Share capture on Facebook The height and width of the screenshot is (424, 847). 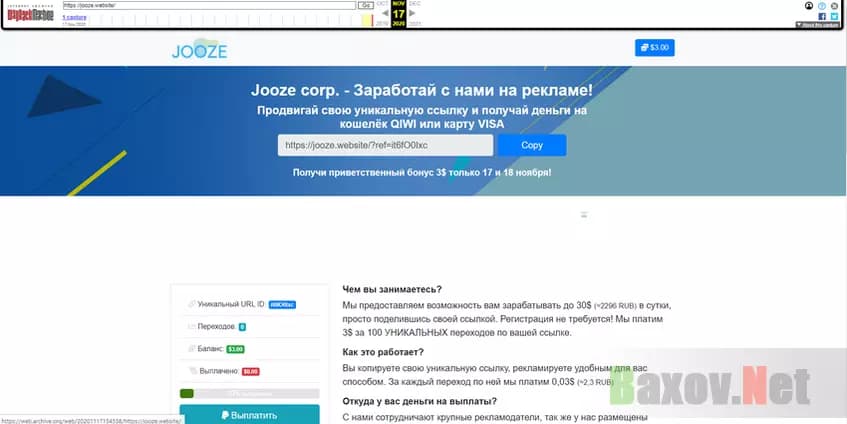(x=822, y=17)
